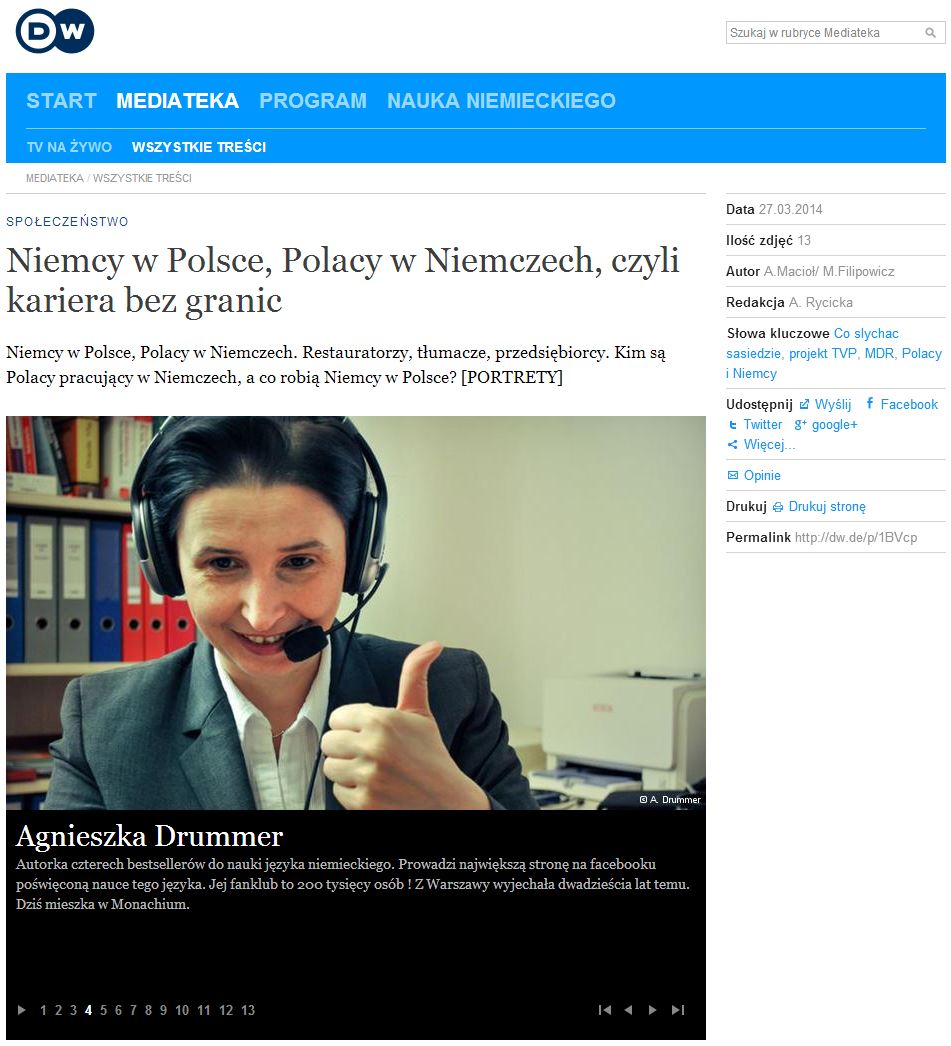Click the search magnifier icon
This screenshot has height=1046, width=951.
930,33
